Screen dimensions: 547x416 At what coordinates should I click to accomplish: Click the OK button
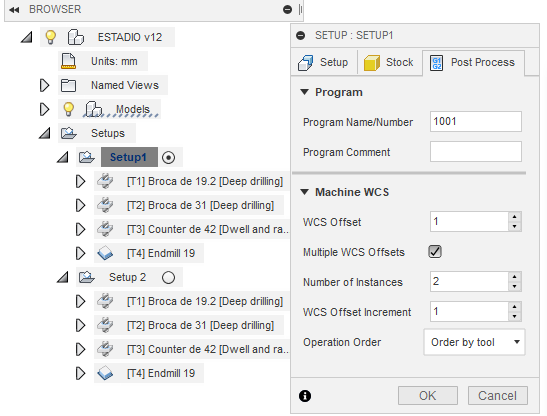(428, 396)
